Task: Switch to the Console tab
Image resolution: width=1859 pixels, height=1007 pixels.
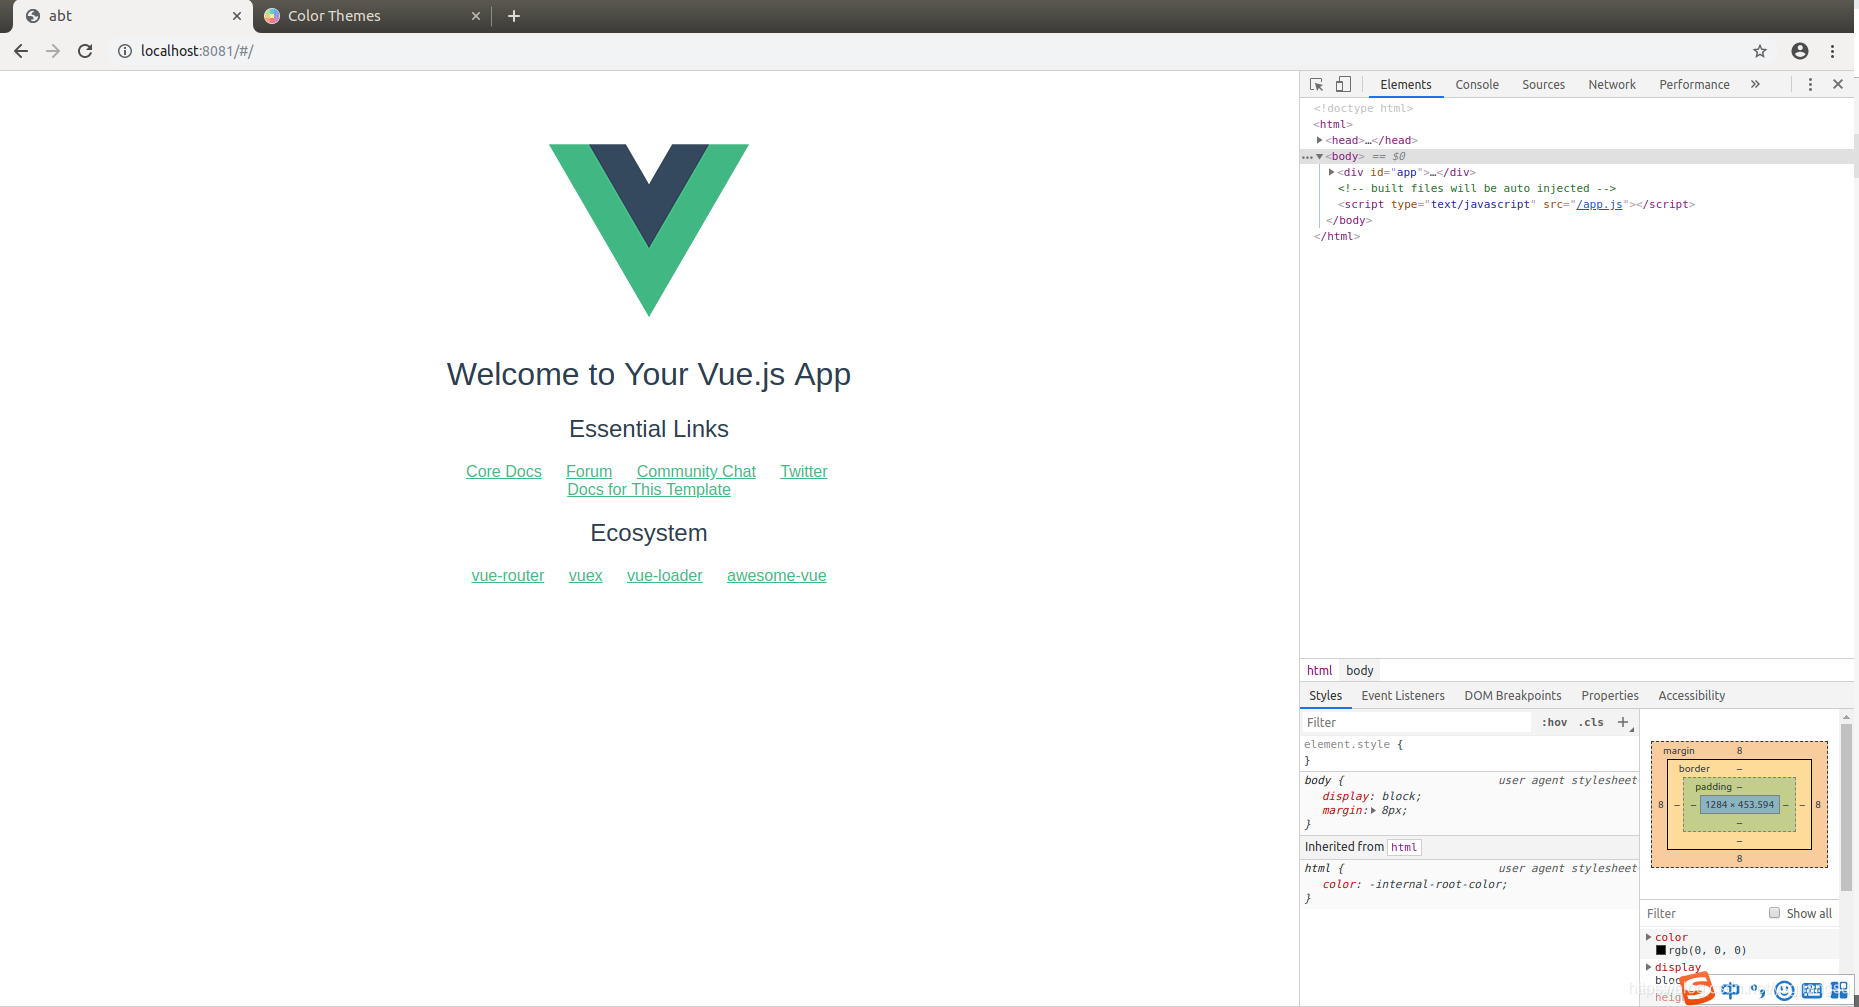Action: (x=1477, y=85)
